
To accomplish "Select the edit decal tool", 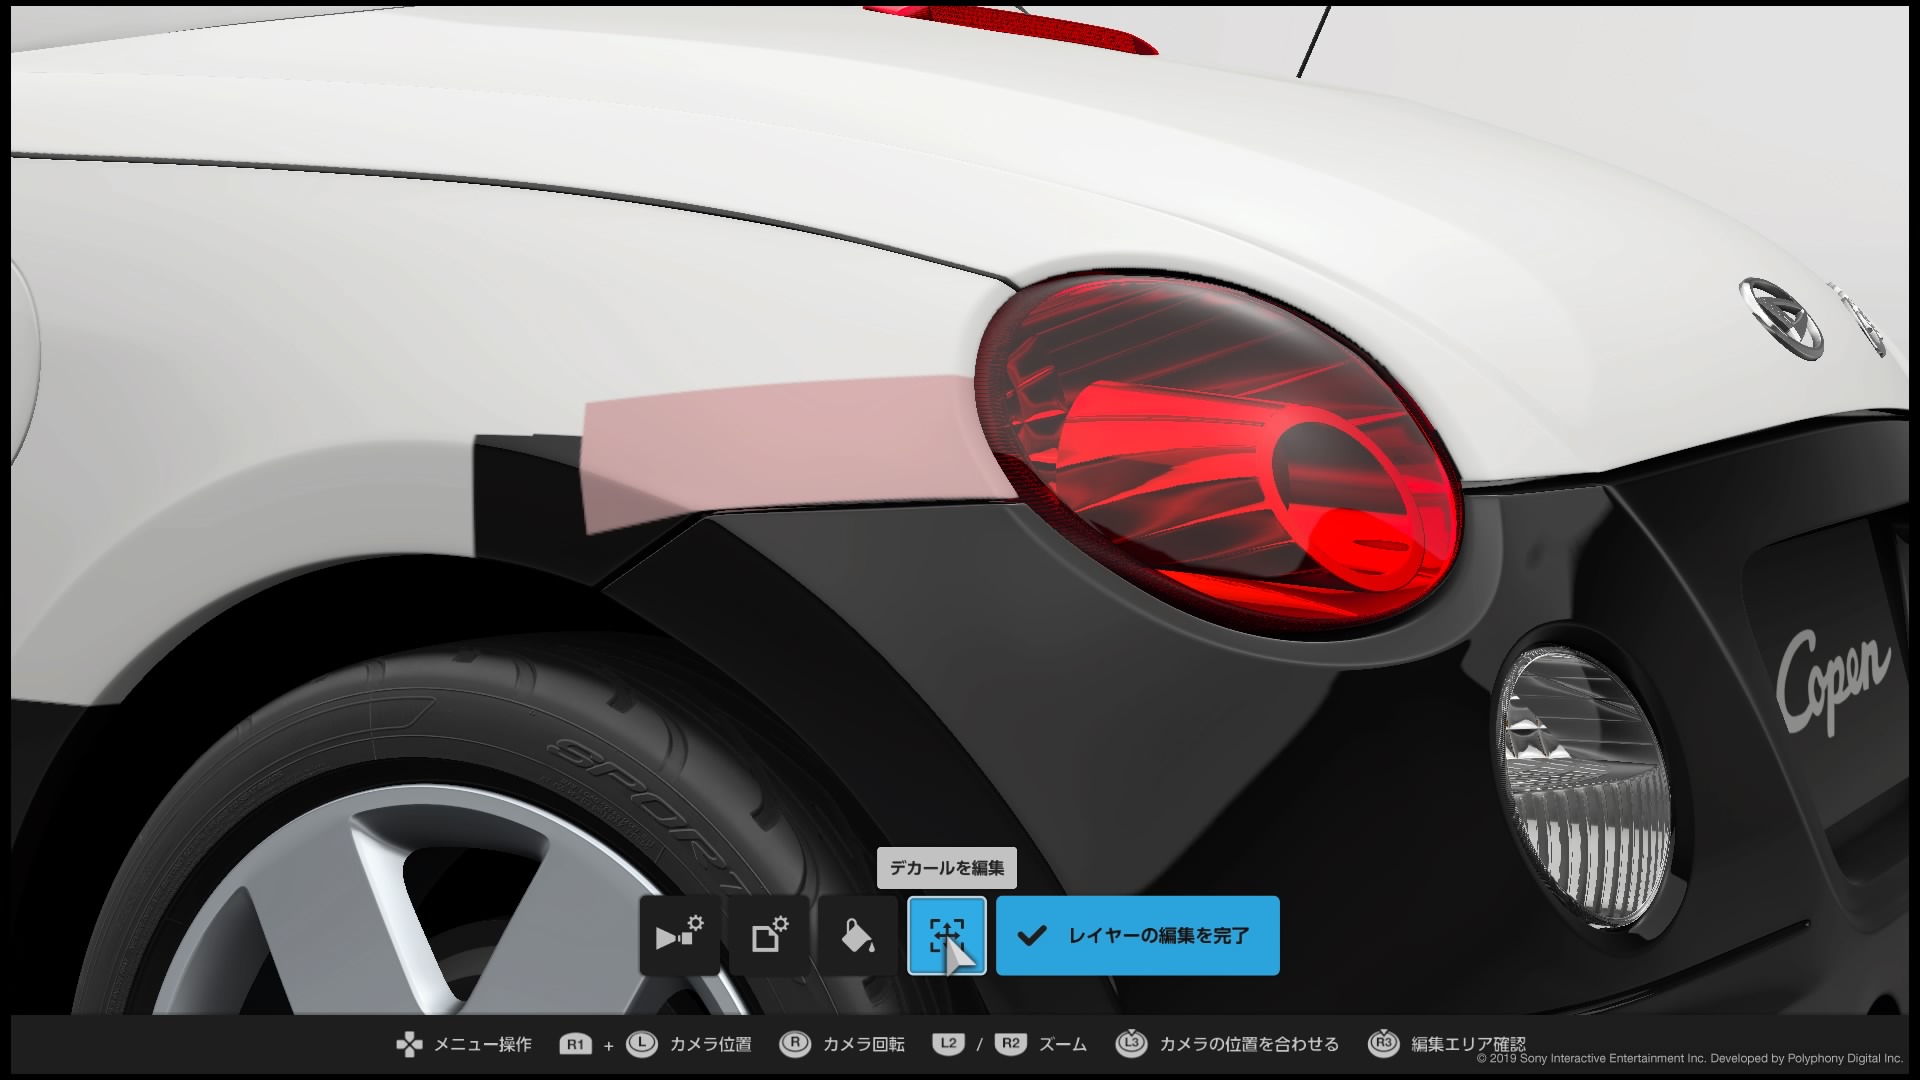I will [947, 936].
